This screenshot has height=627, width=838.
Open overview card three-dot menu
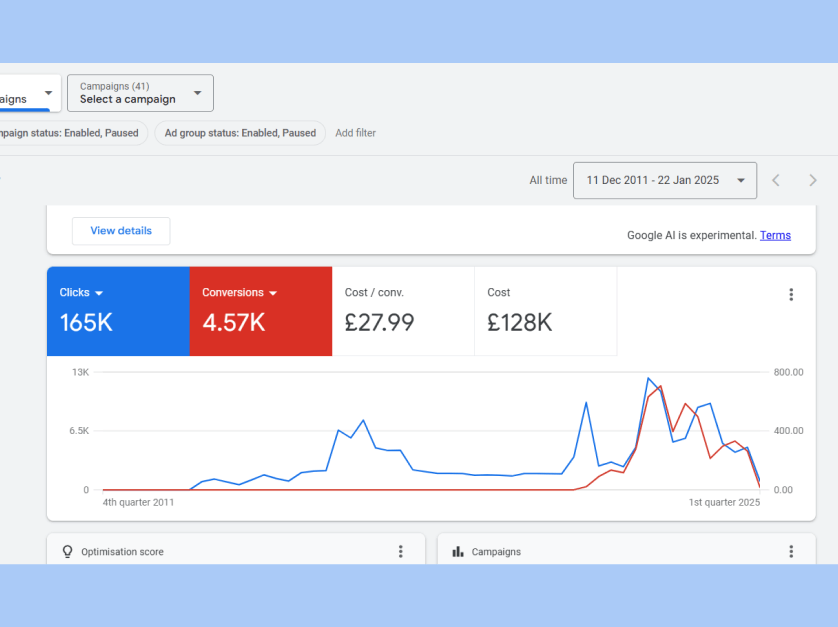pos(790,294)
